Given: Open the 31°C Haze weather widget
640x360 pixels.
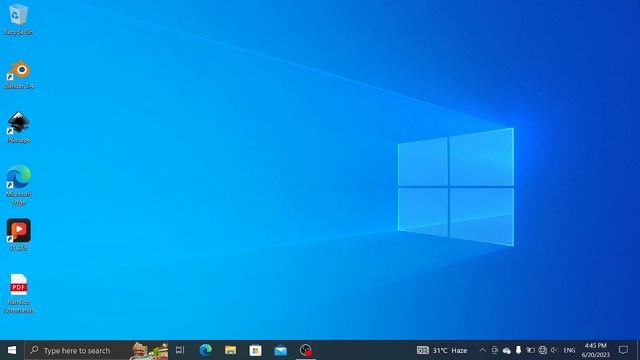Looking at the screenshot, I should pos(442,350).
